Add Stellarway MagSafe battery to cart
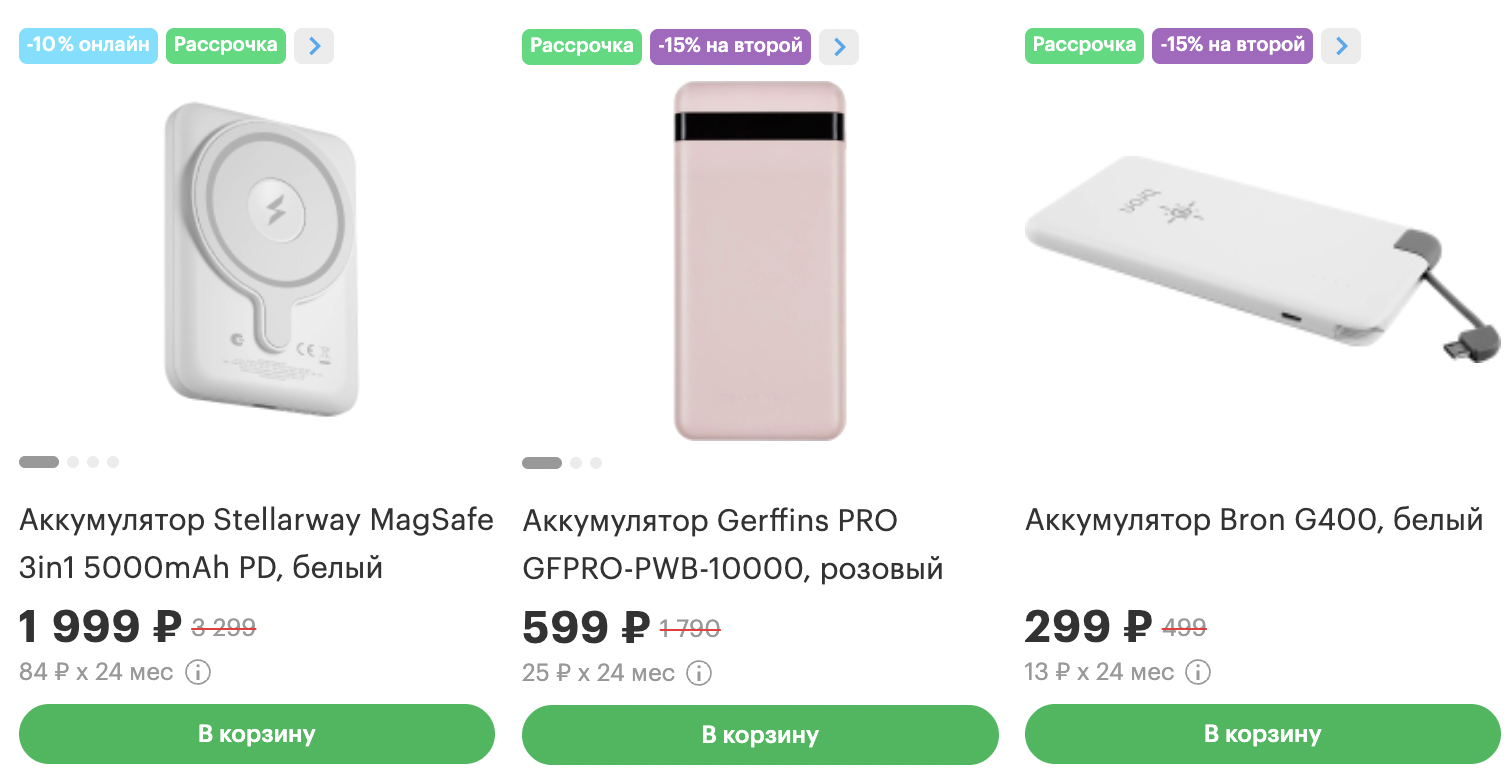Image resolution: width=1510 pixels, height=772 pixels. tap(257, 734)
